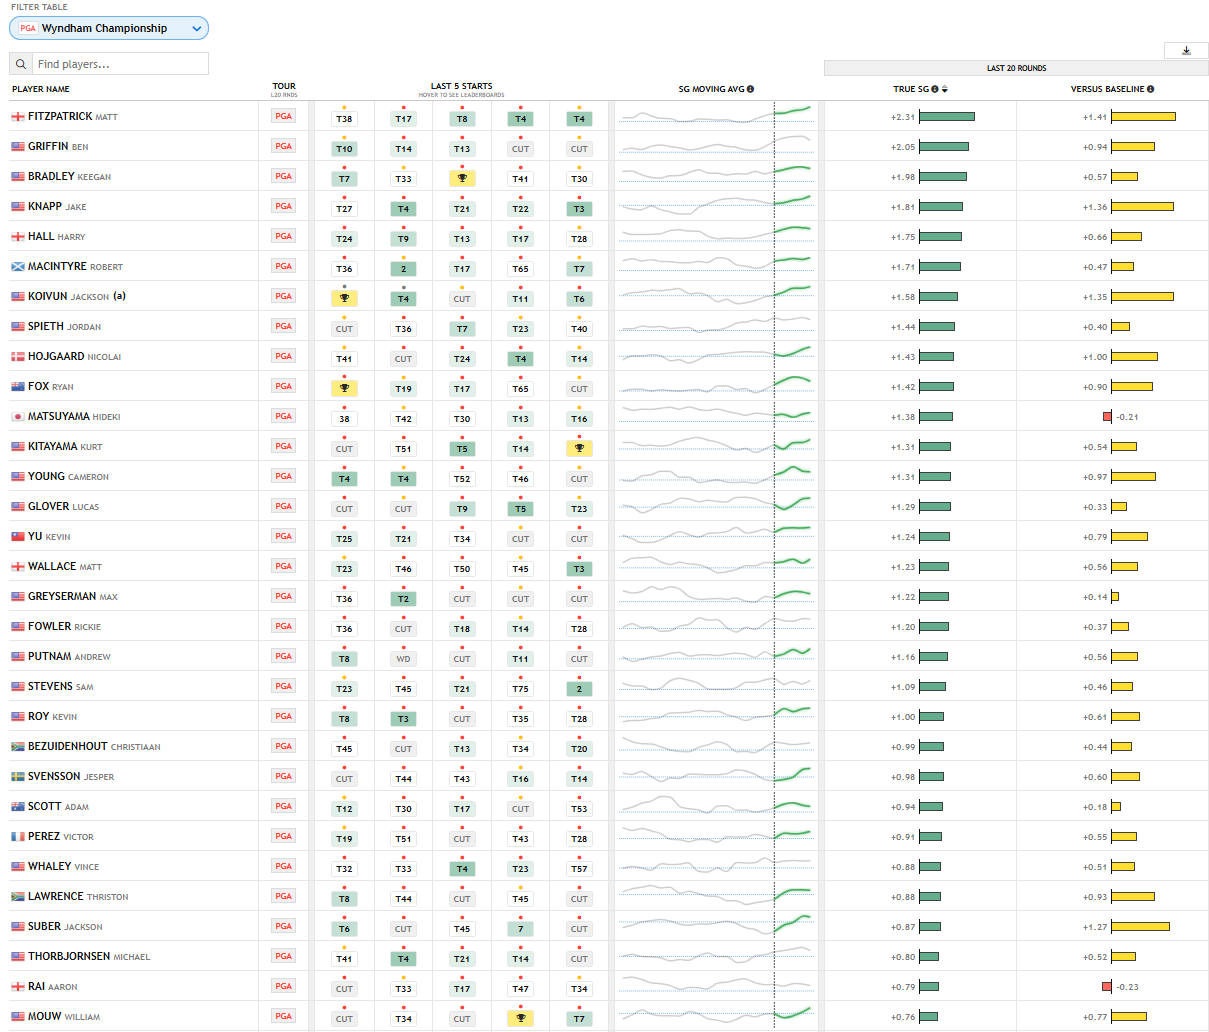Click Hojgaard's +1.00 versus baseline value

(1095, 357)
